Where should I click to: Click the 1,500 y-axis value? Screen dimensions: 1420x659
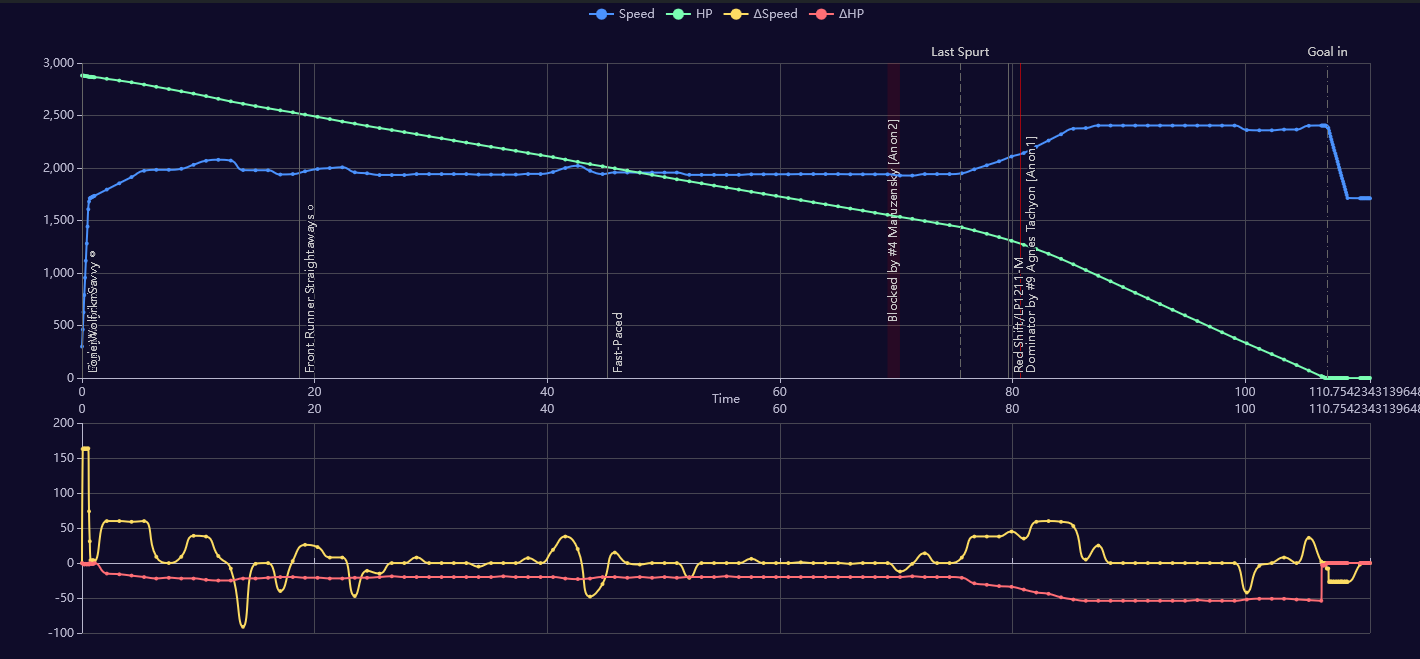click(59, 221)
